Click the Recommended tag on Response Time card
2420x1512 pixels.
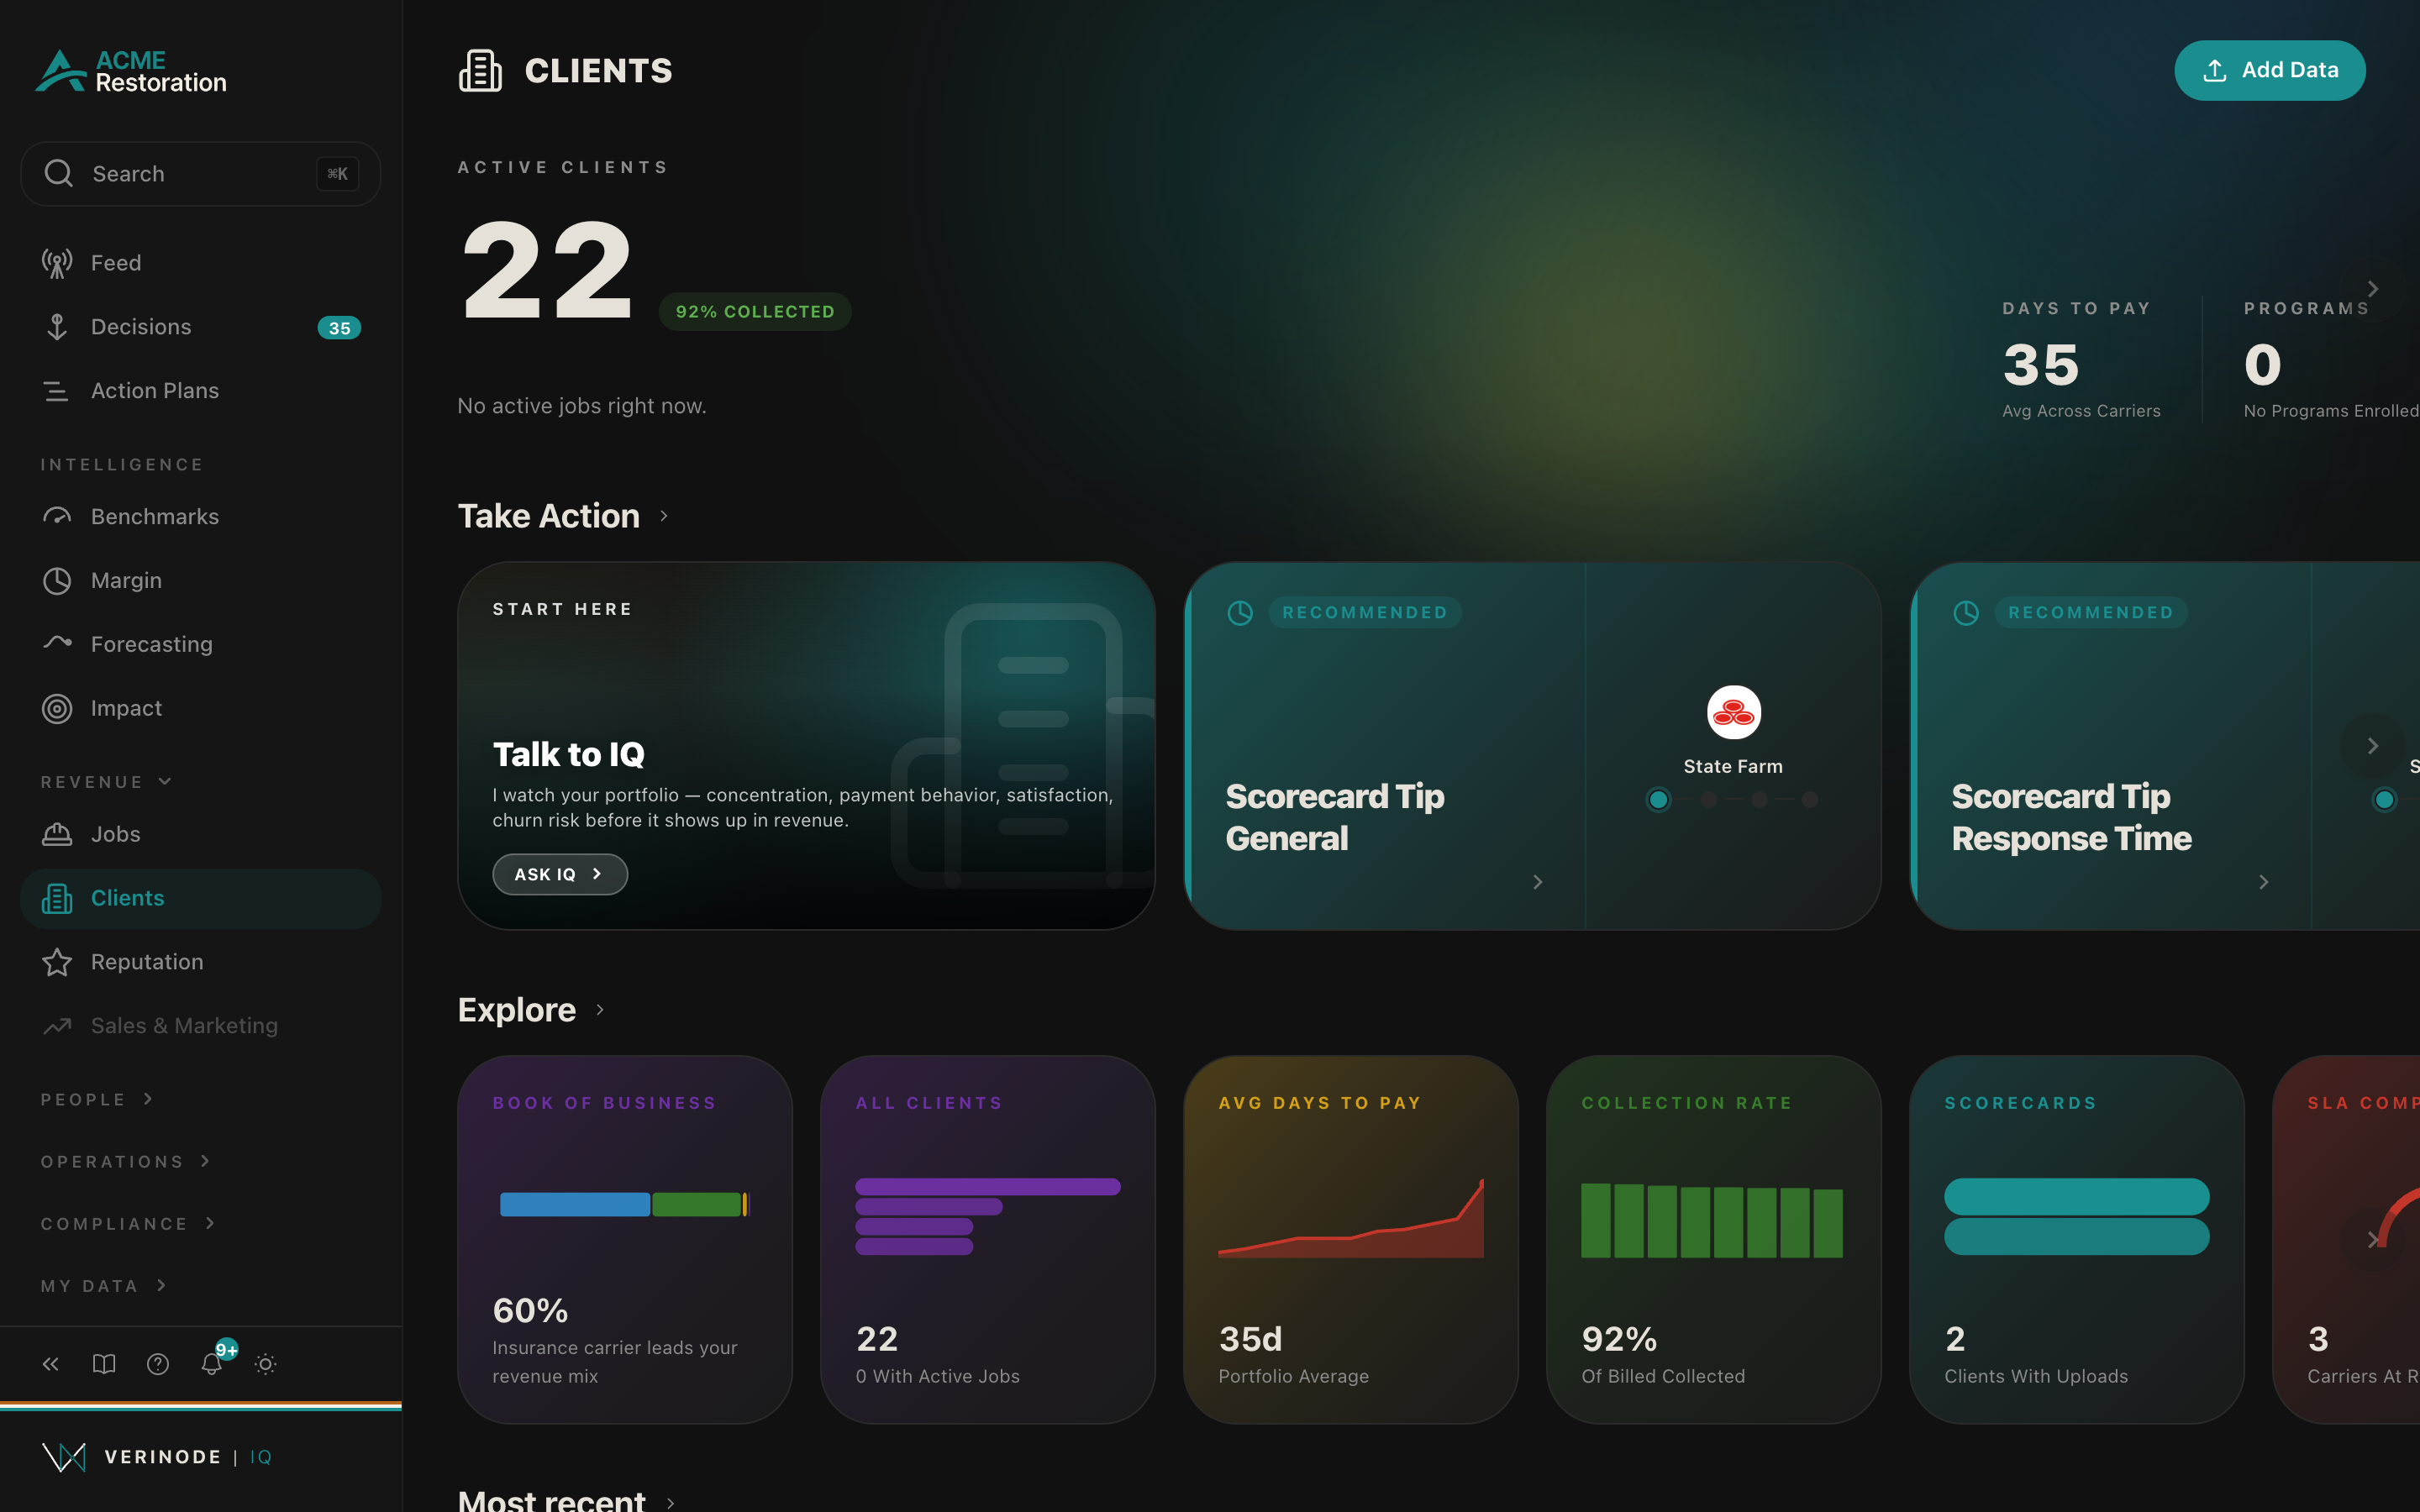click(x=2091, y=612)
